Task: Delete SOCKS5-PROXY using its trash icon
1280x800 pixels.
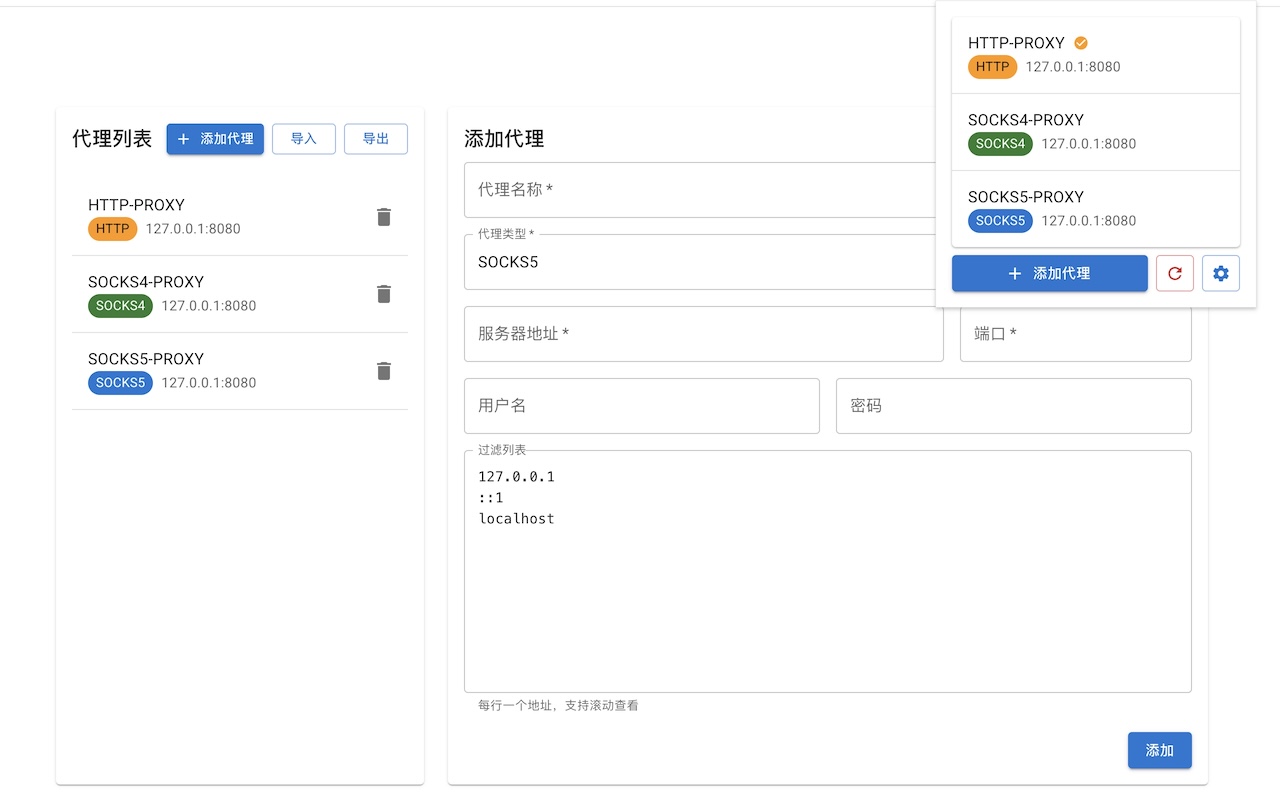Action: [383, 371]
